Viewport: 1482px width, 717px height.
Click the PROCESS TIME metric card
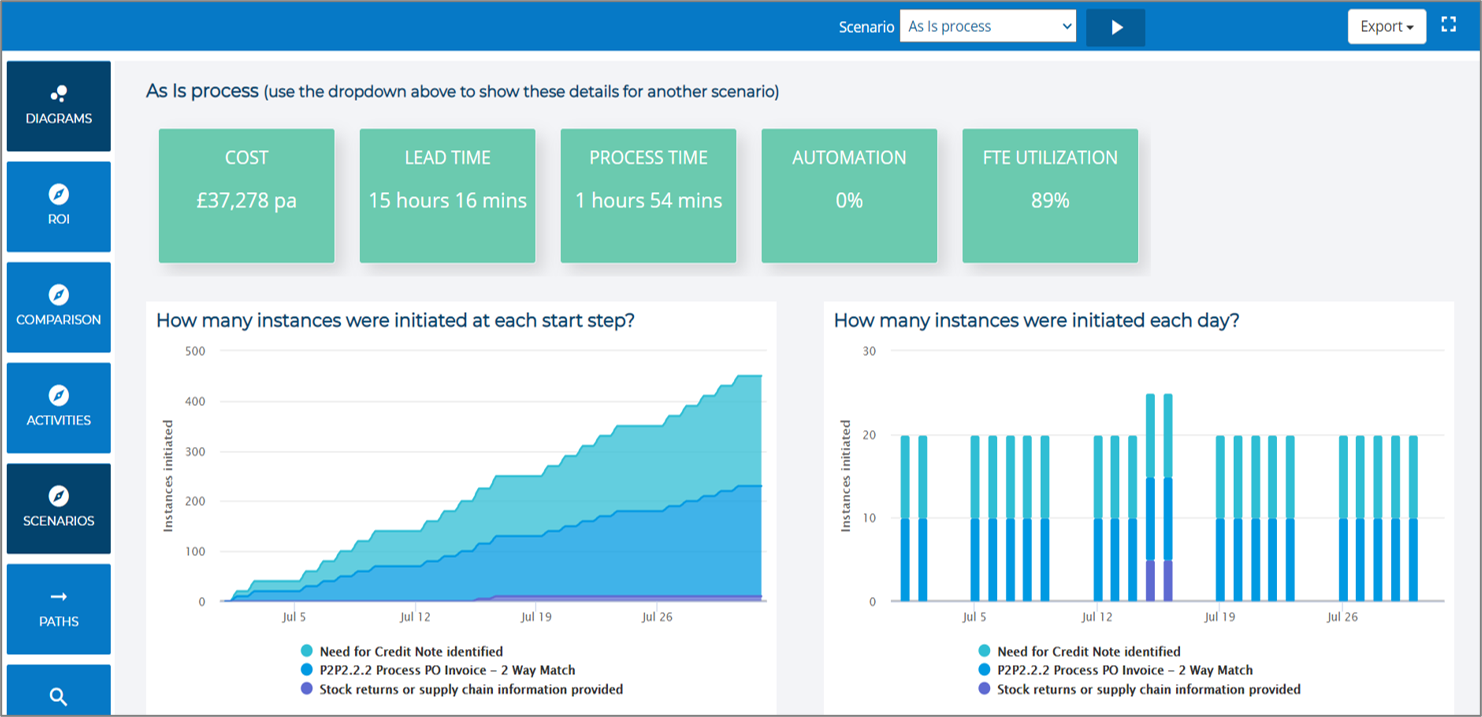coord(648,196)
